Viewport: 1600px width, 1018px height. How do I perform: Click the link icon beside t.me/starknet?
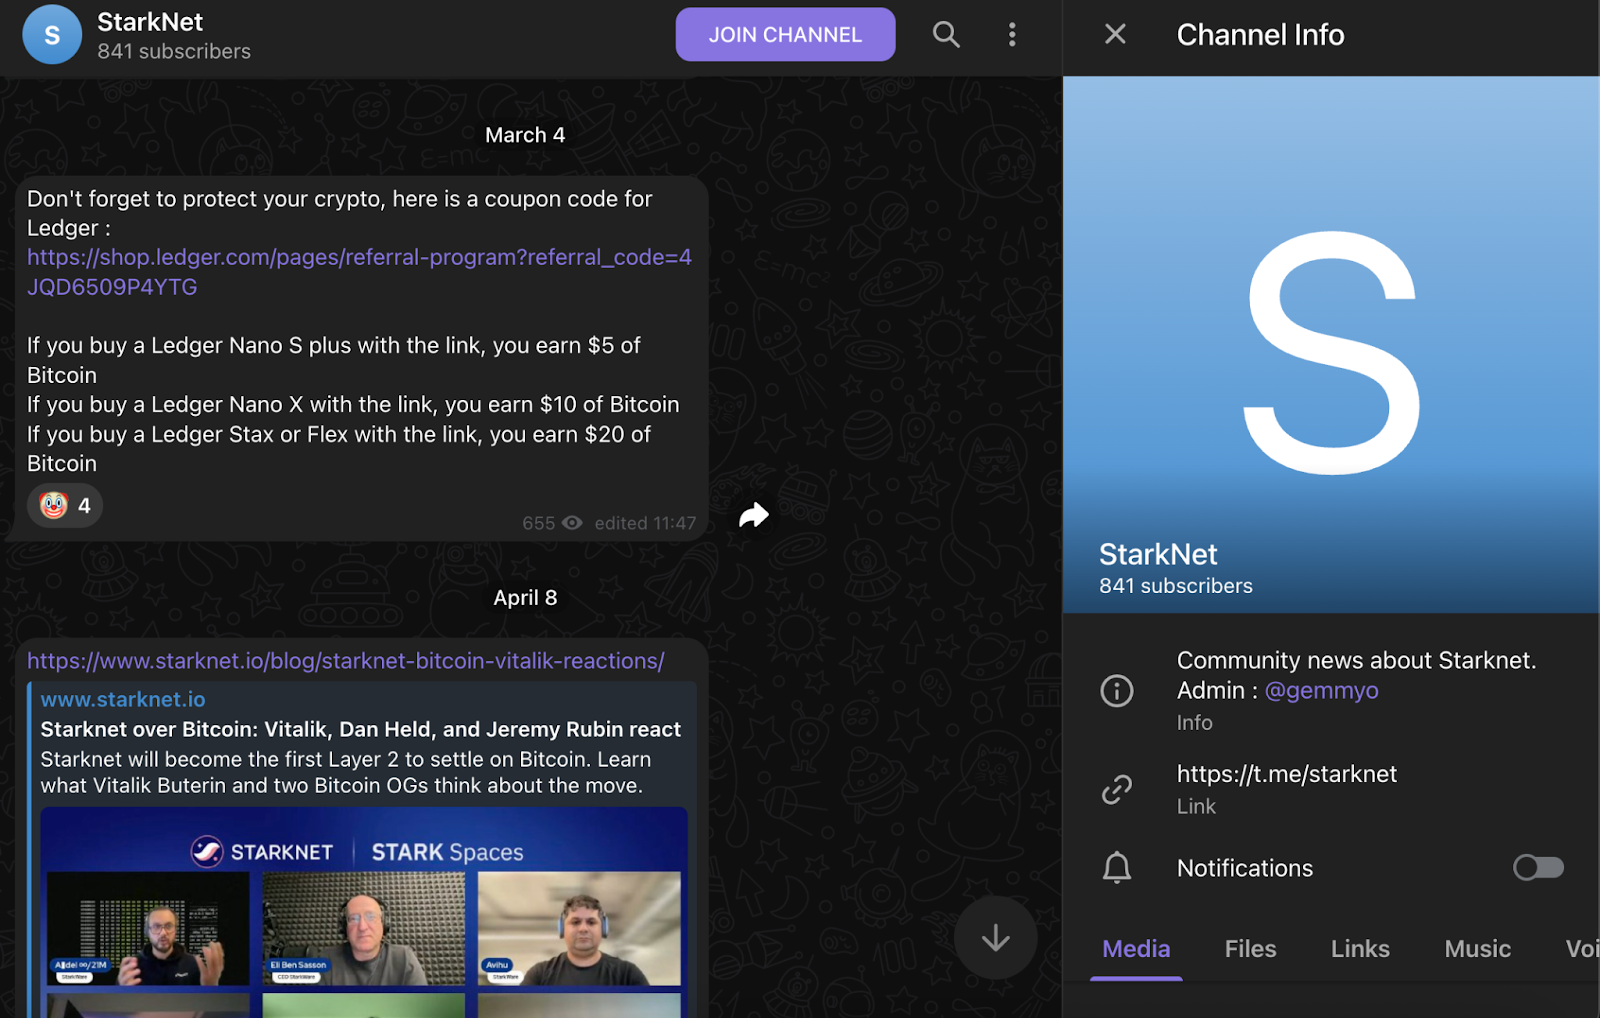point(1116,790)
